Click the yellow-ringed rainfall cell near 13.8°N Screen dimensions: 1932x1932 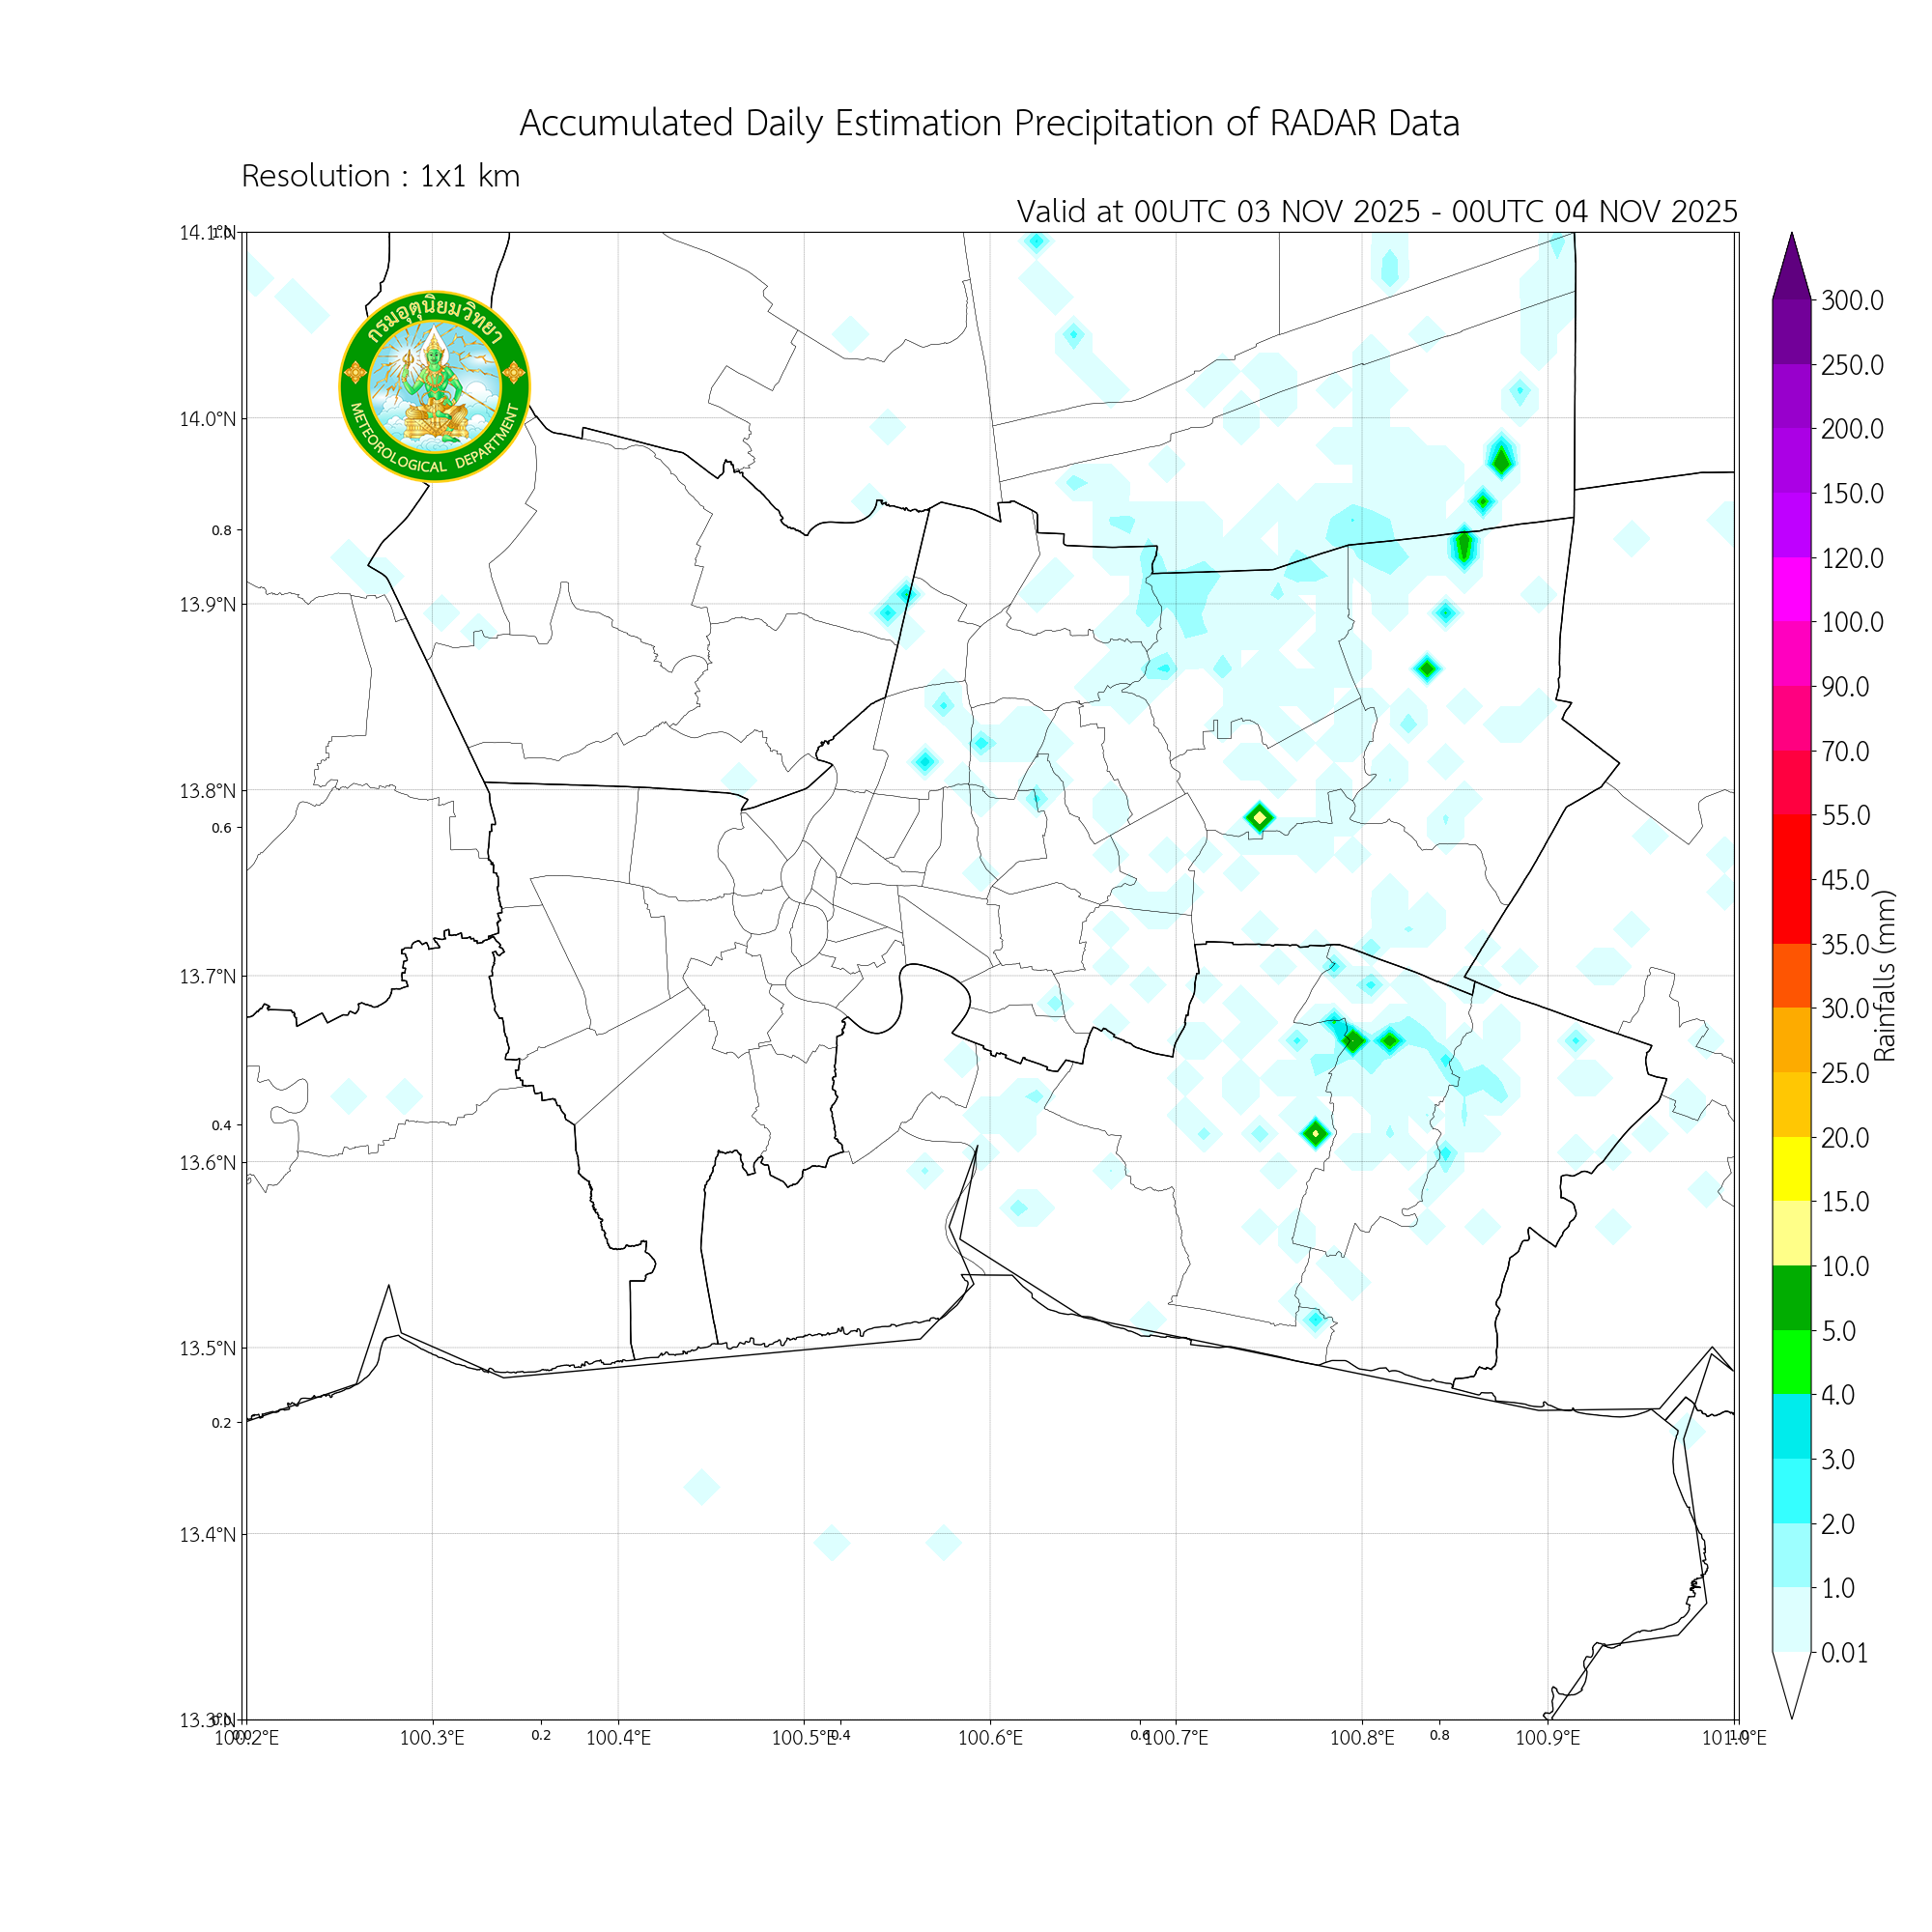(x=1259, y=817)
